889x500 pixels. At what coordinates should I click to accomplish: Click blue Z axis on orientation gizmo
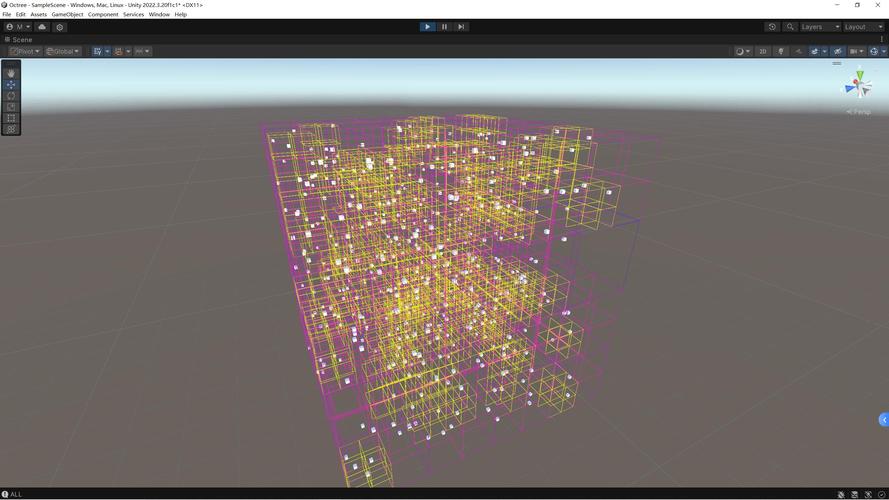coord(849,88)
